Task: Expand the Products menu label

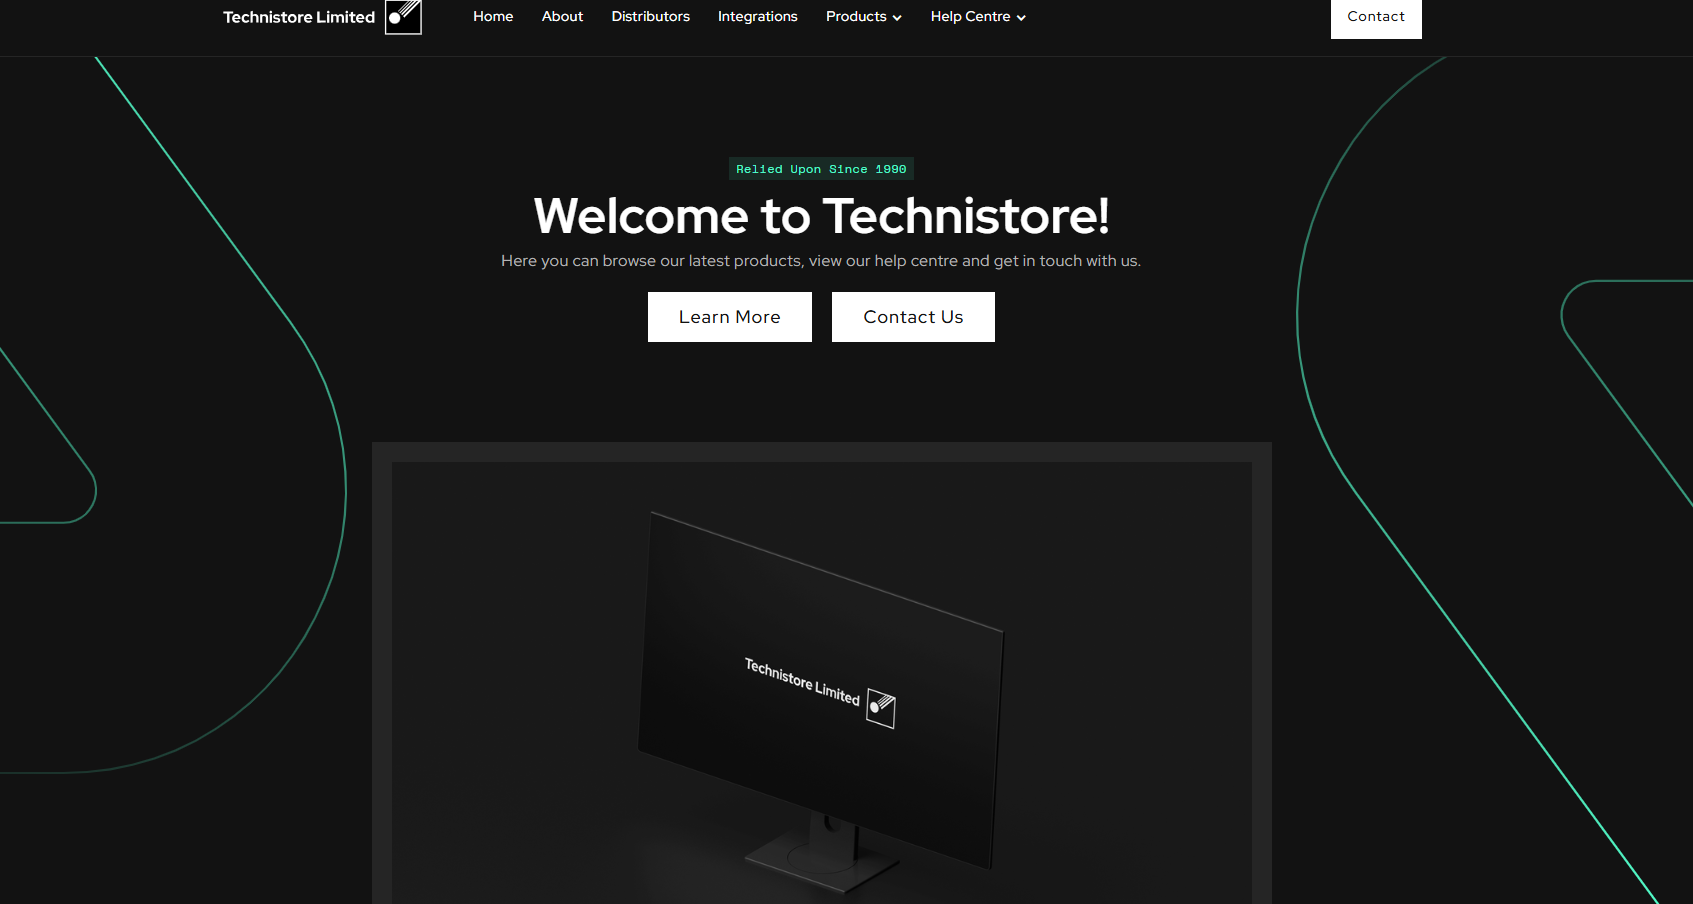Action: point(856,17)
